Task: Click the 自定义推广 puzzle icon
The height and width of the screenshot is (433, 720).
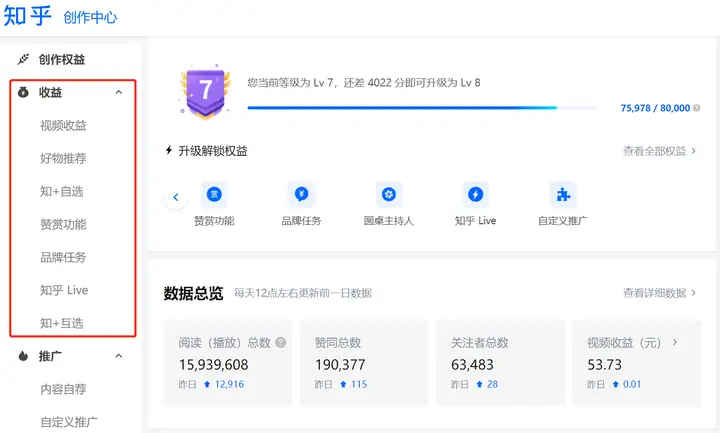Action: pos(563,194)
